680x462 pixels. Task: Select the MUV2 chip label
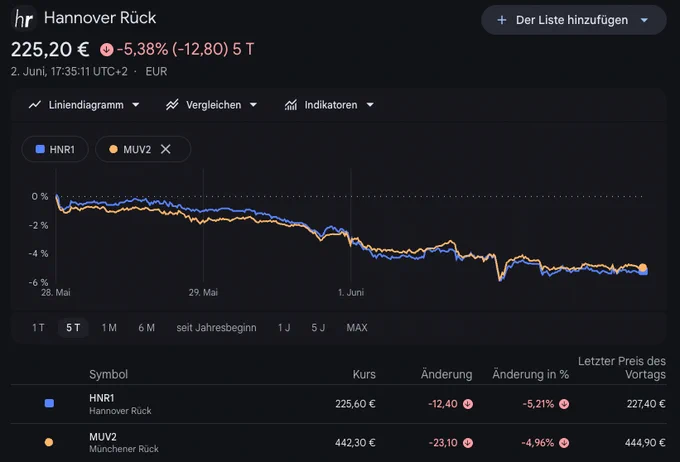(x=137, y=150)
